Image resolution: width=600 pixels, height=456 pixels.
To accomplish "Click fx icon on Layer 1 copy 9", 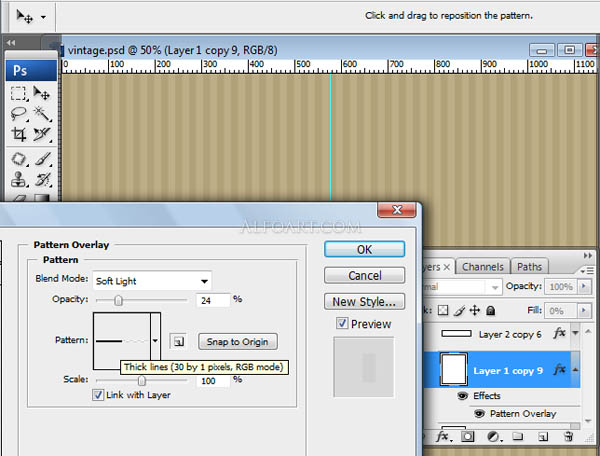I will 559,370.
